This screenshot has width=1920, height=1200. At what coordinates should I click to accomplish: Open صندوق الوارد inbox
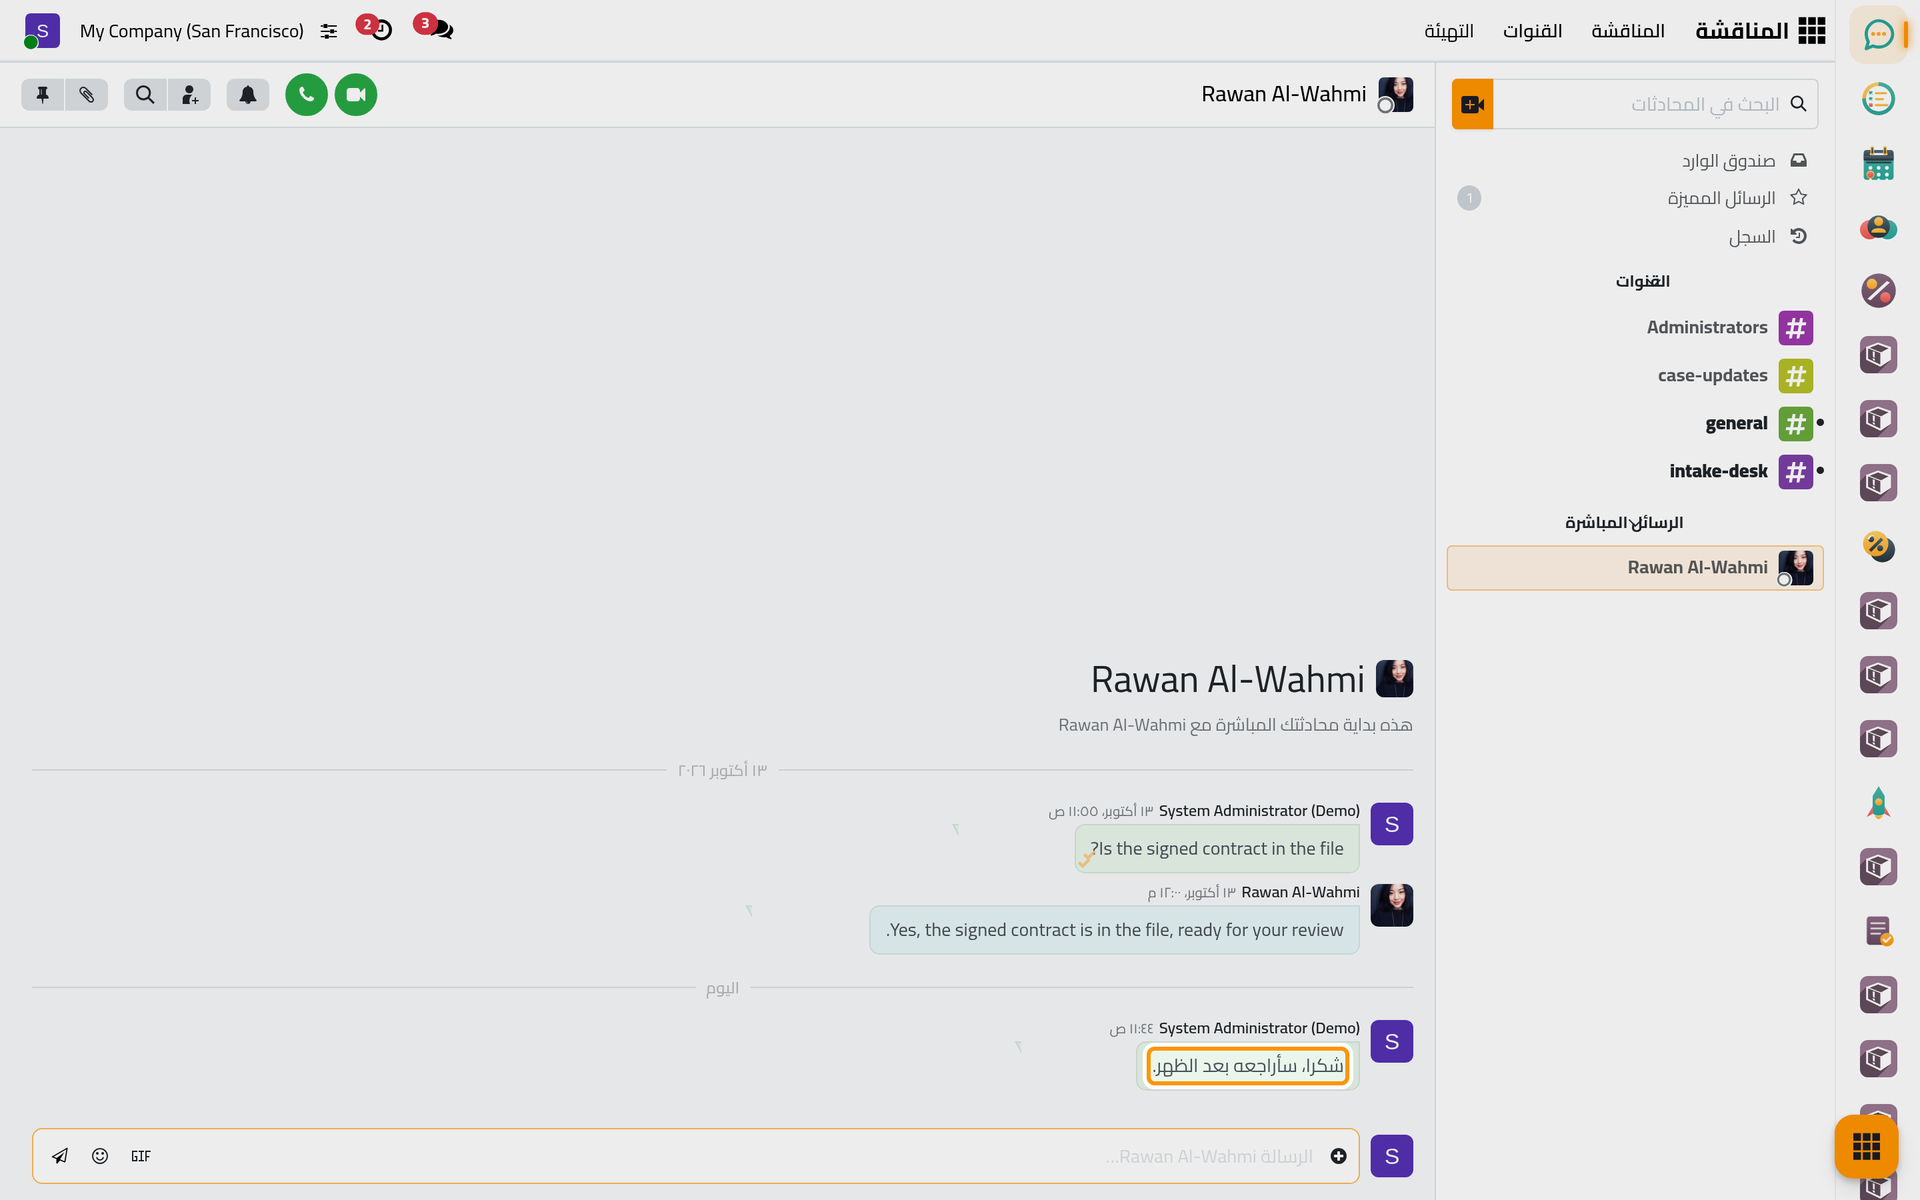1635,160
